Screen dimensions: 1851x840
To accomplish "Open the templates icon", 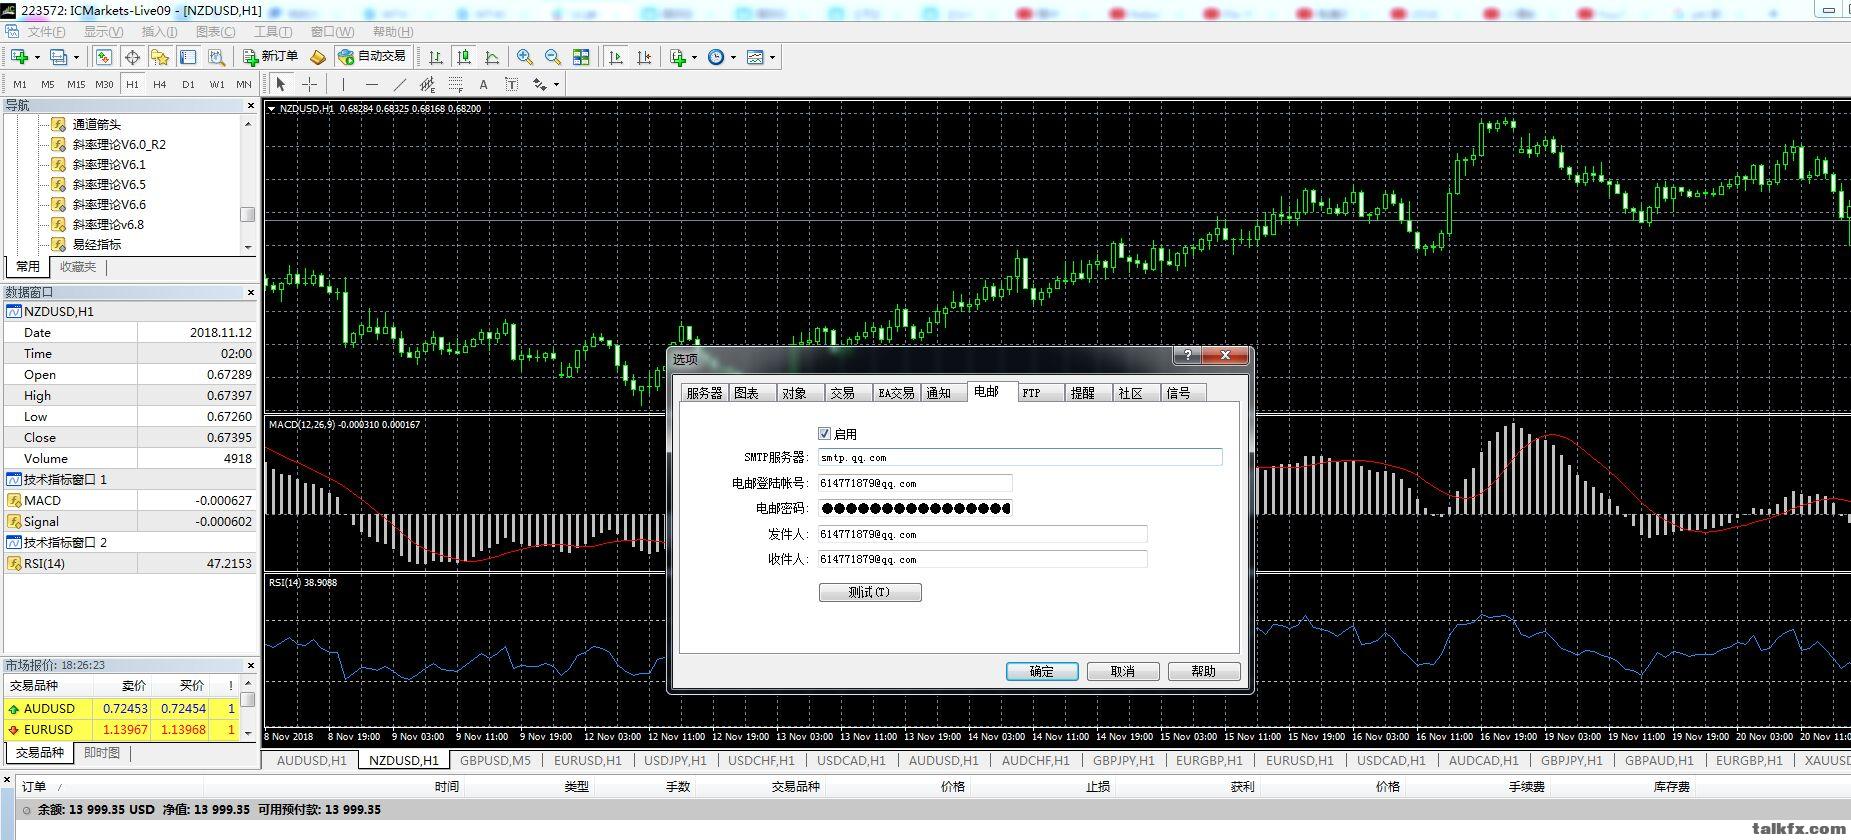I will point(755,57).
